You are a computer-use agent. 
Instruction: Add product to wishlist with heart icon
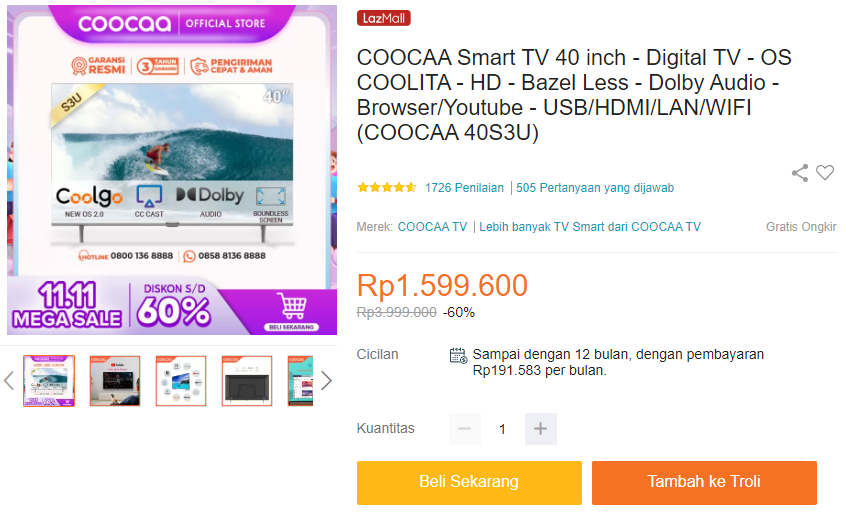(x=824, y=172)
